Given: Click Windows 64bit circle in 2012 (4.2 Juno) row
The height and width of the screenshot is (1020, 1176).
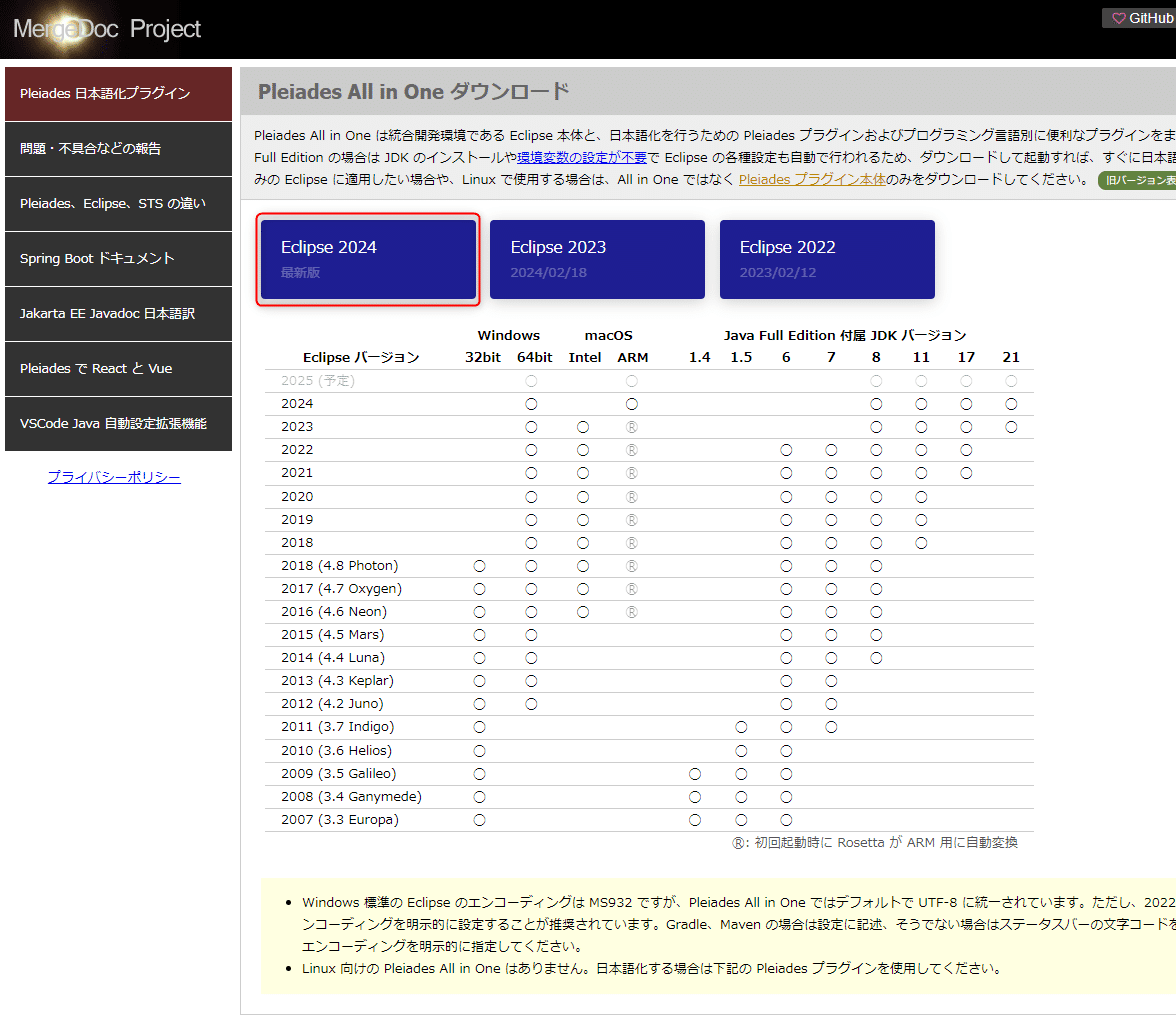Looking at the screenshot, I should (x=531, y=704).
